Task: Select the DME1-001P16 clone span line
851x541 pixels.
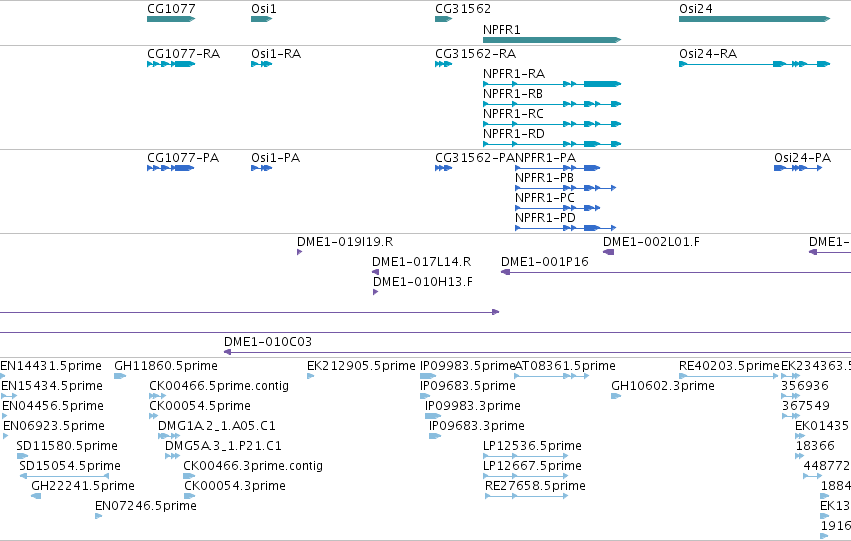Action: point(676,272)
